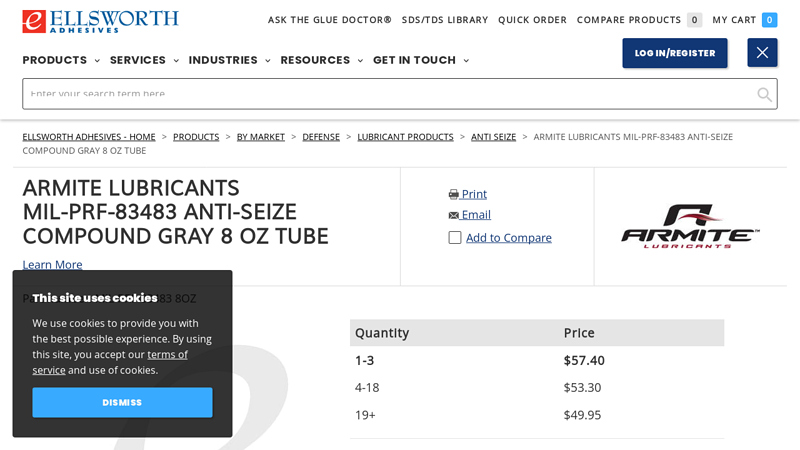Dismiss the cookie notice
The image size is (800, 450).
point(122,402)
